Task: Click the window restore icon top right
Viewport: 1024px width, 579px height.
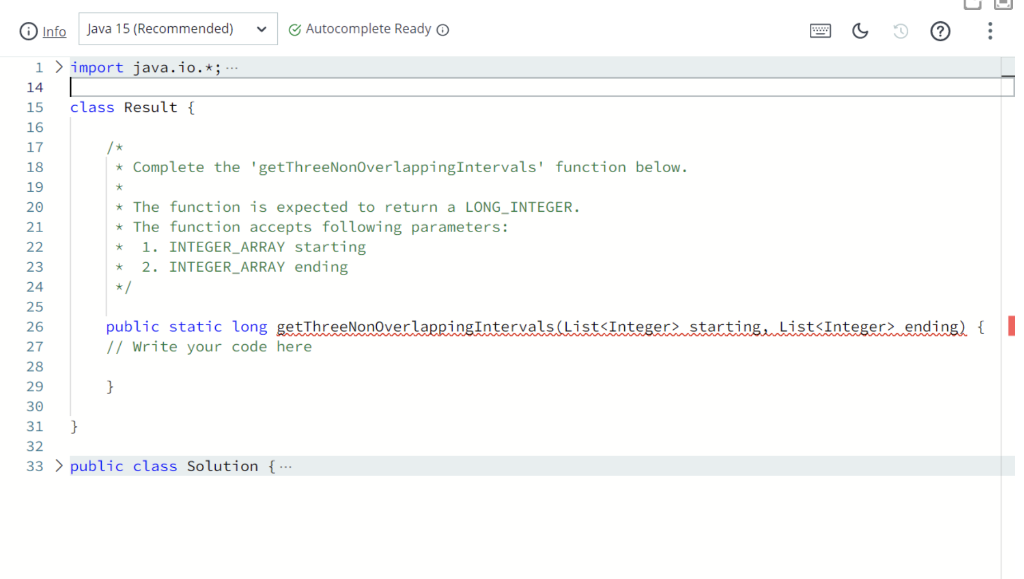Action: point(972,6)
